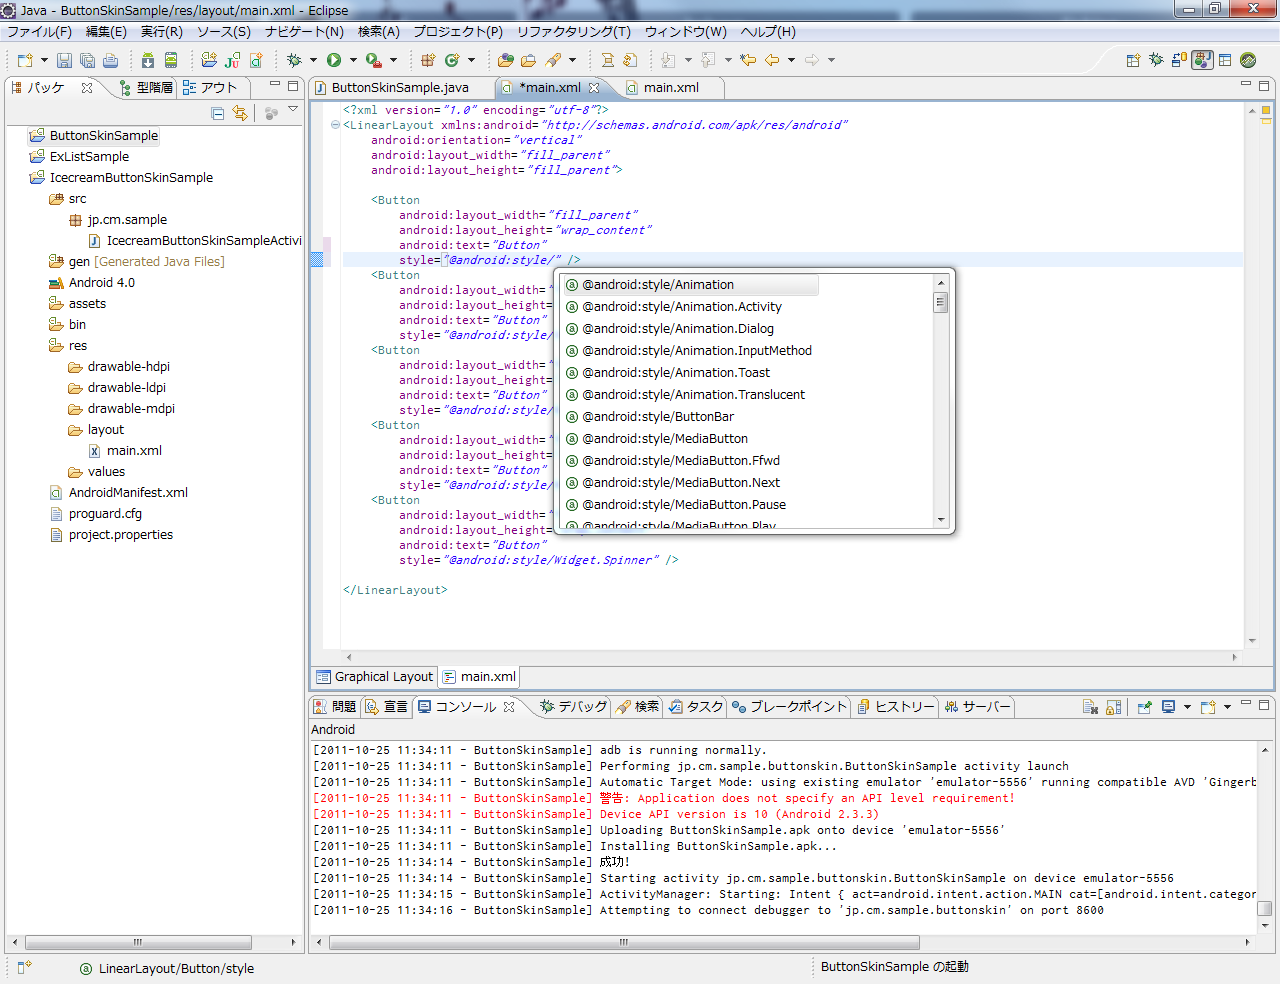Switch to the ButtonSkinSample.java editor tab
This screenshot has width=1280, height=984.
pos(399,88)
